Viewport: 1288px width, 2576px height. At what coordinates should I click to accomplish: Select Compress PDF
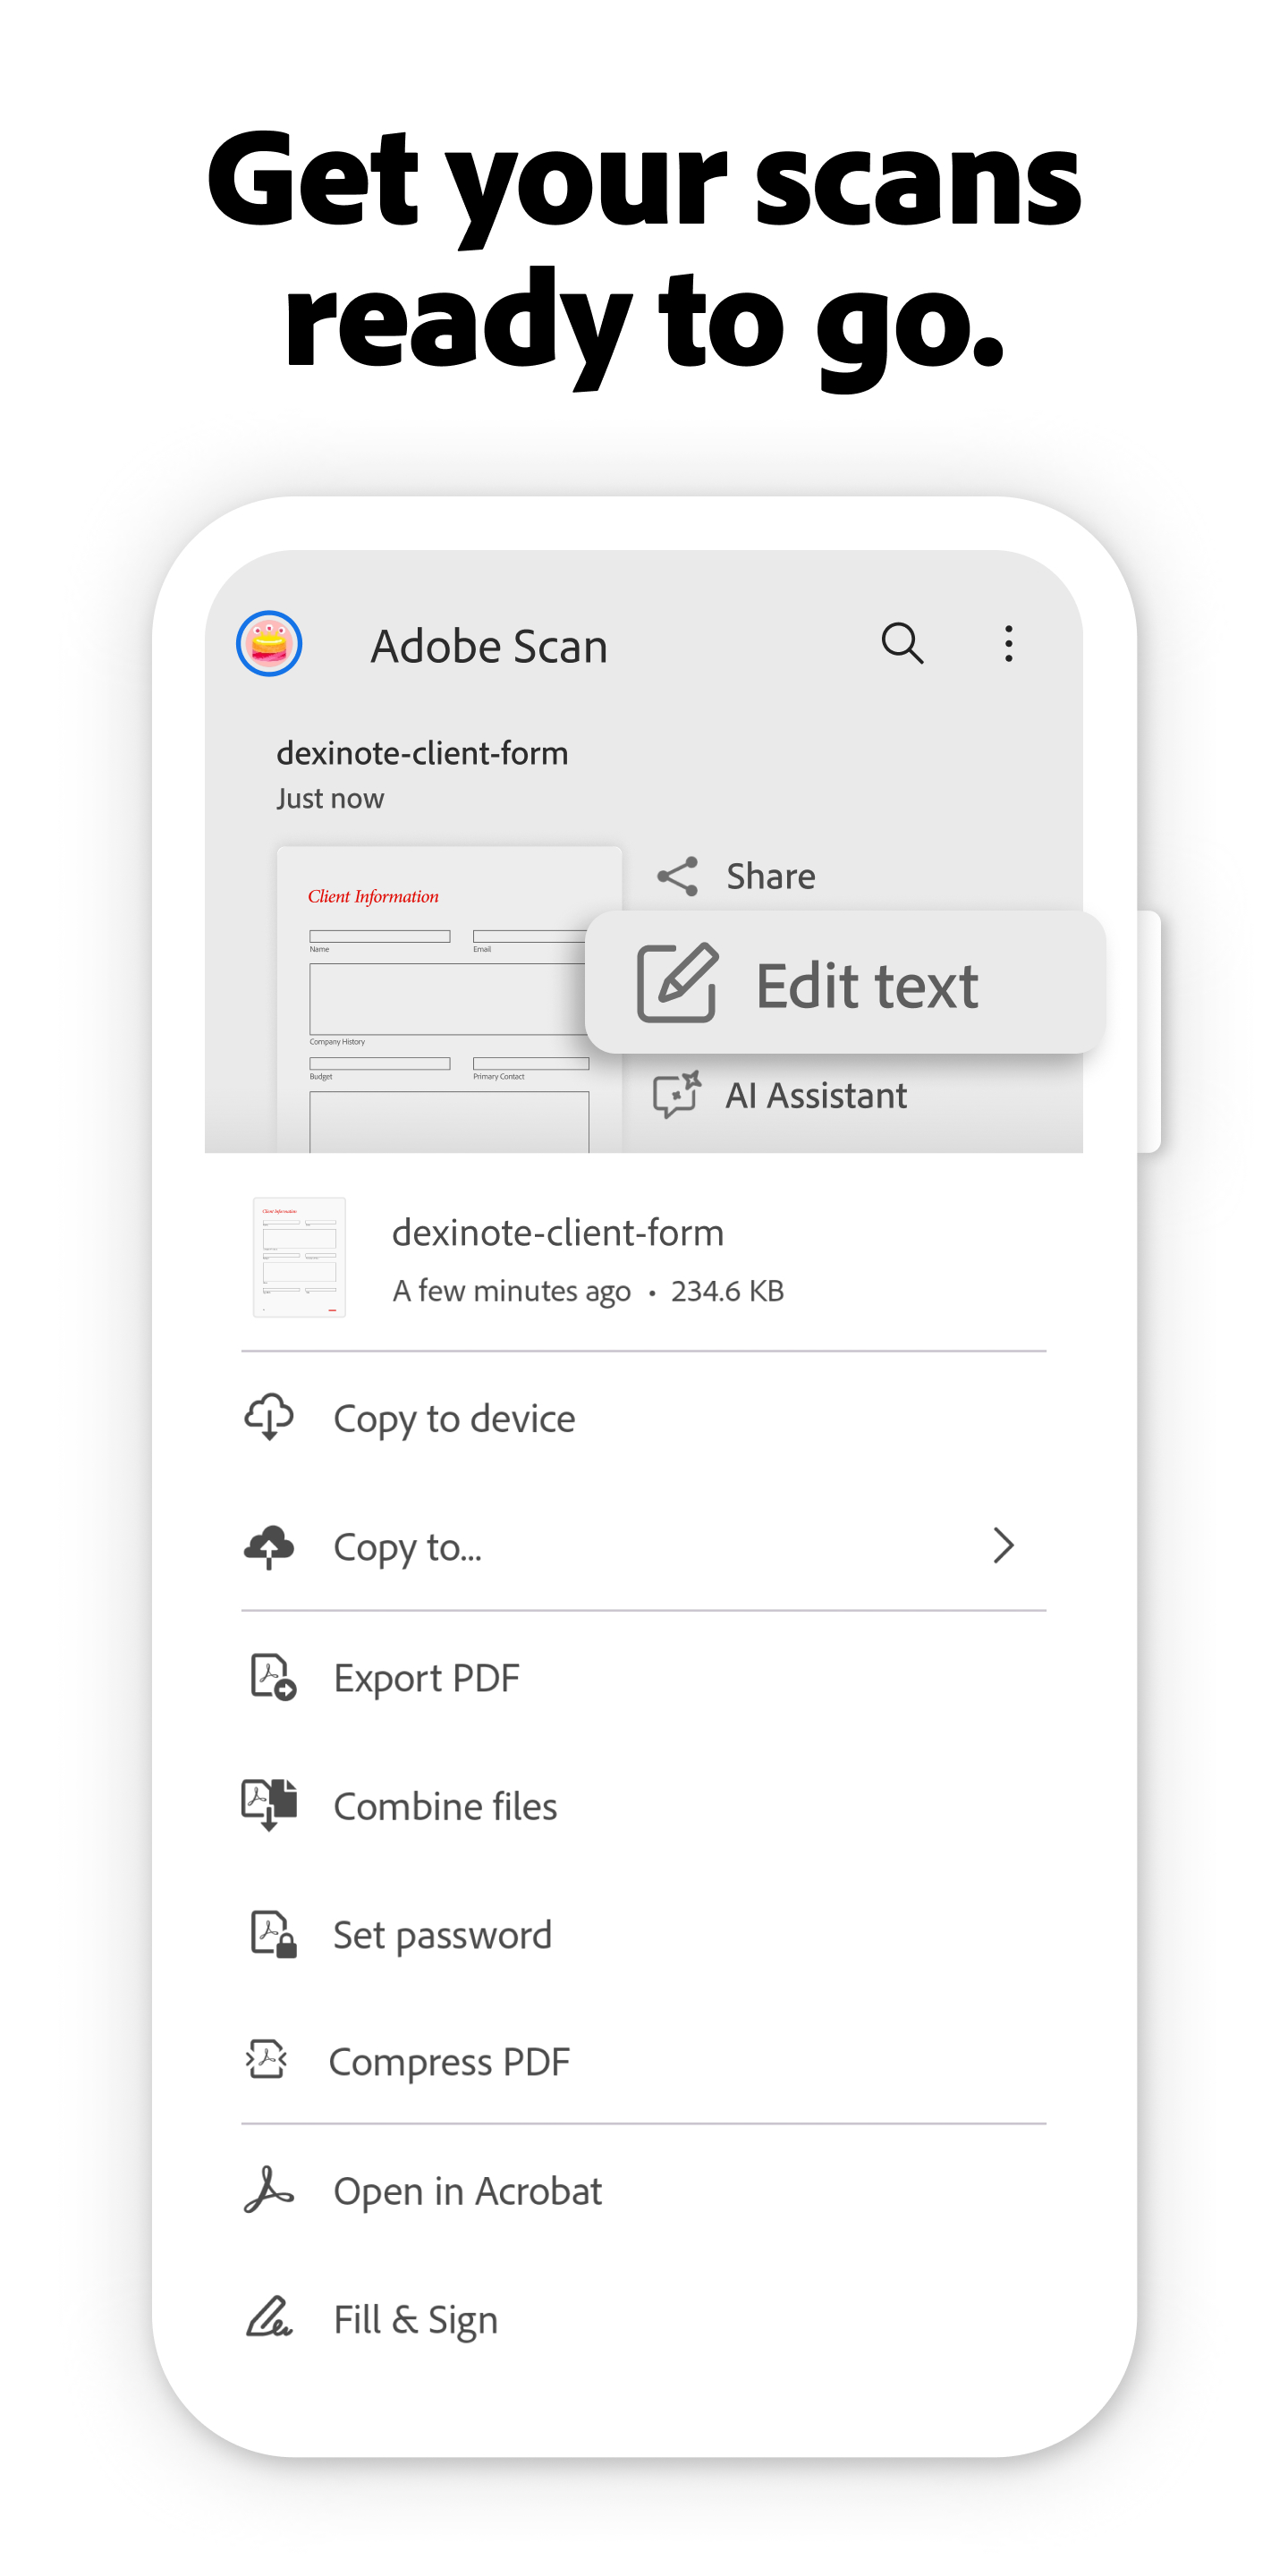click(x=643, y=2060)
